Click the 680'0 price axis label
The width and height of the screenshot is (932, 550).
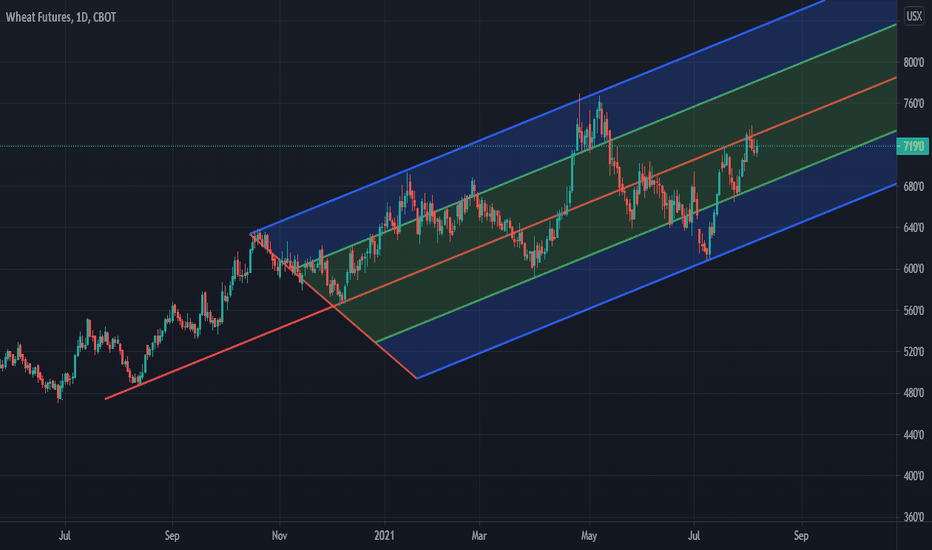click(x=914, y=187)
